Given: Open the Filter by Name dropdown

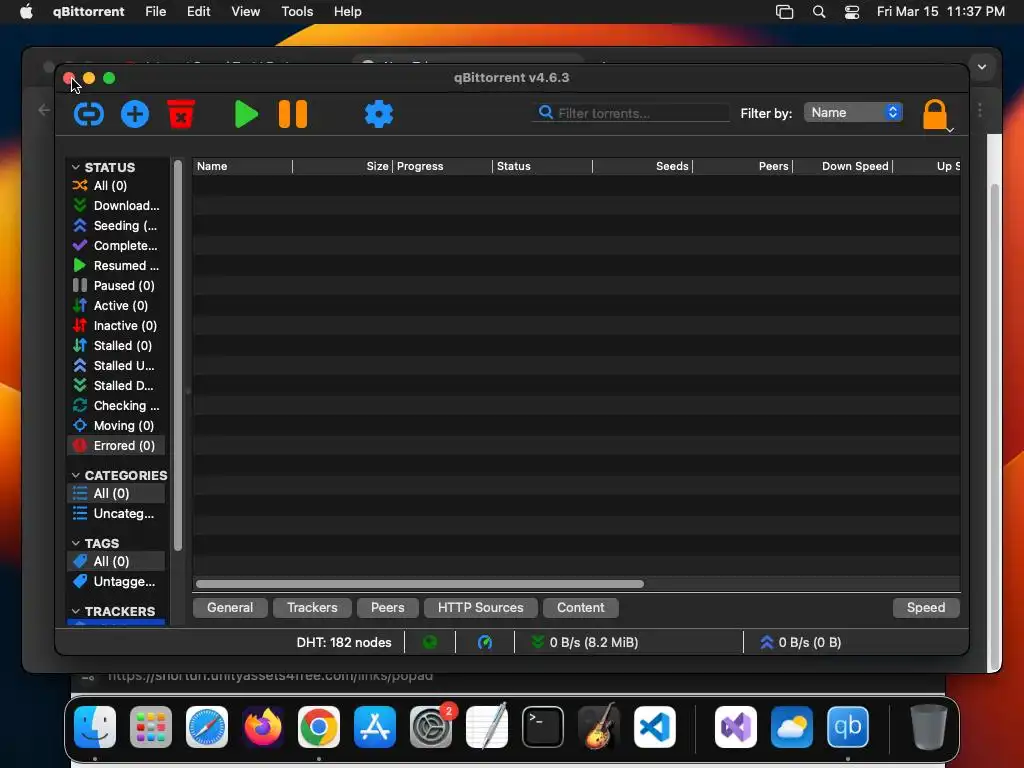Looking at the screenshot, I should [854, 112].
